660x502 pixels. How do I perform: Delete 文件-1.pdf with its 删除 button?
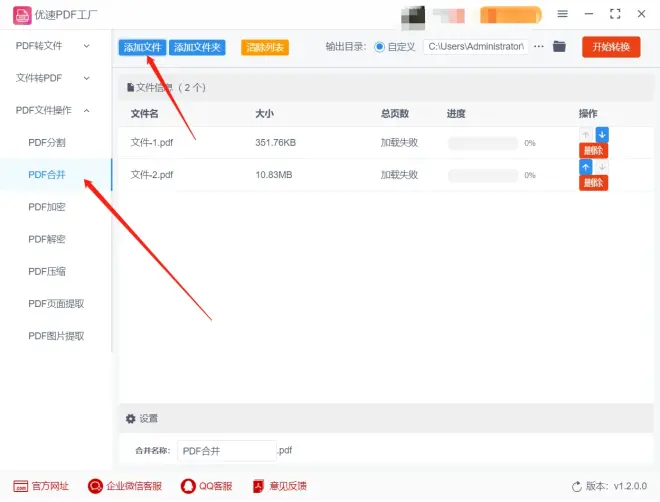(x=593, y=150)
